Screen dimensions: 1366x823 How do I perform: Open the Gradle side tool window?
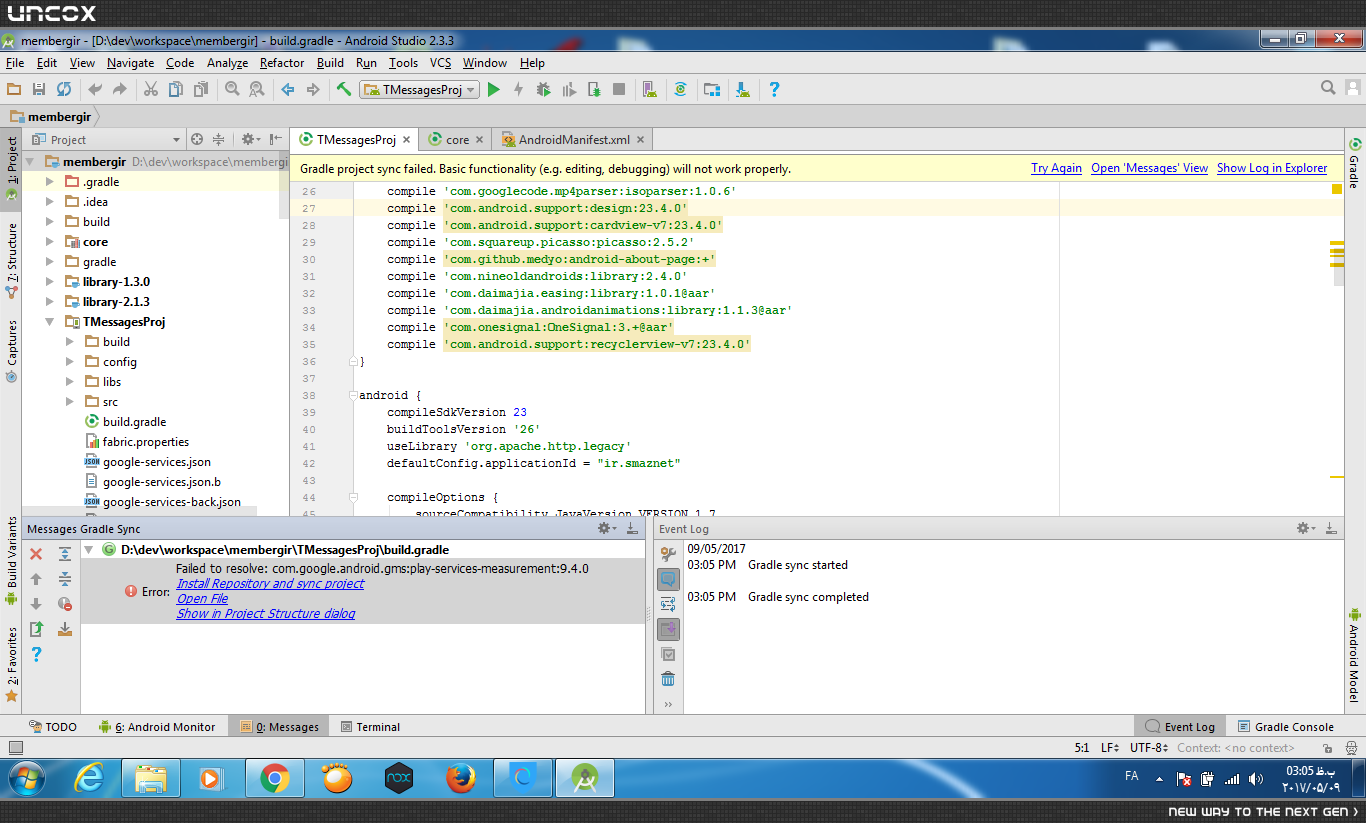(1355, 163)
